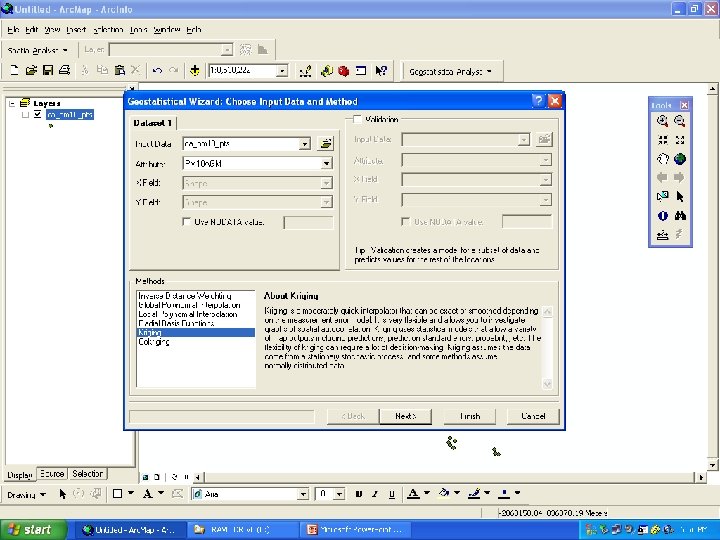Screen dimensions: 720x540
Task: Open the fill color swatch dropdown
Action: click(x=457, y=494)
